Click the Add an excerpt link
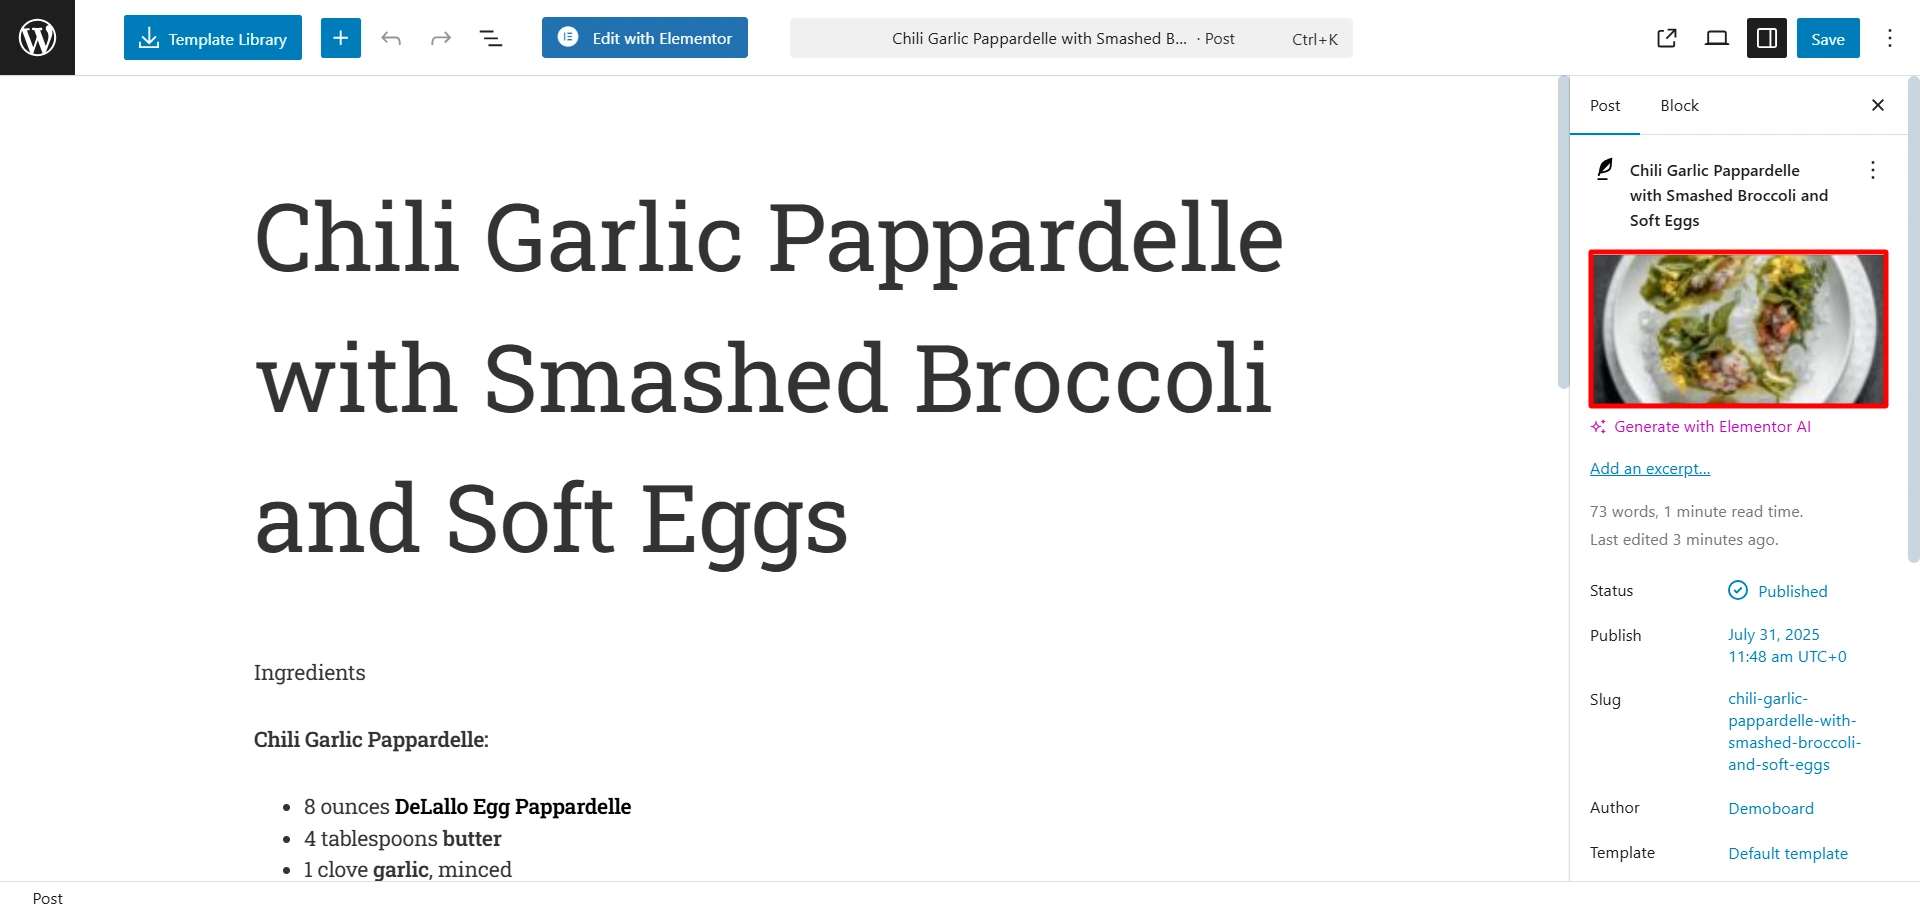This screenshot has height=912, width=1920. click(1650, 468)
